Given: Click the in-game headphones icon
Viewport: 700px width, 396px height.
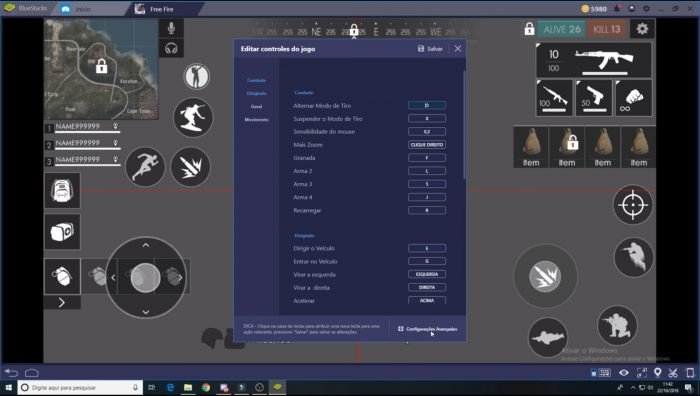Looking at the screenshot, I should tap(171, 48).
